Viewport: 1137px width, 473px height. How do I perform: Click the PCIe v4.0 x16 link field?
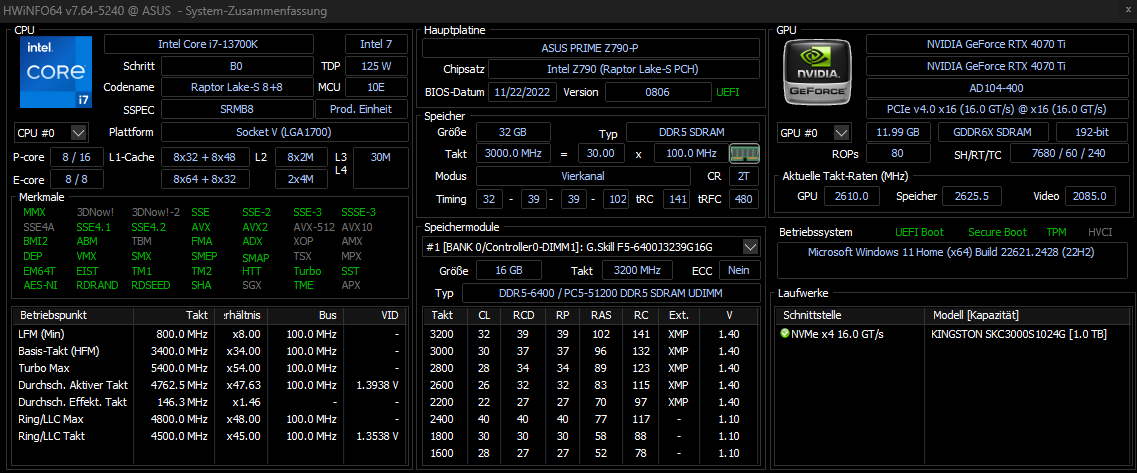point(996,109)
